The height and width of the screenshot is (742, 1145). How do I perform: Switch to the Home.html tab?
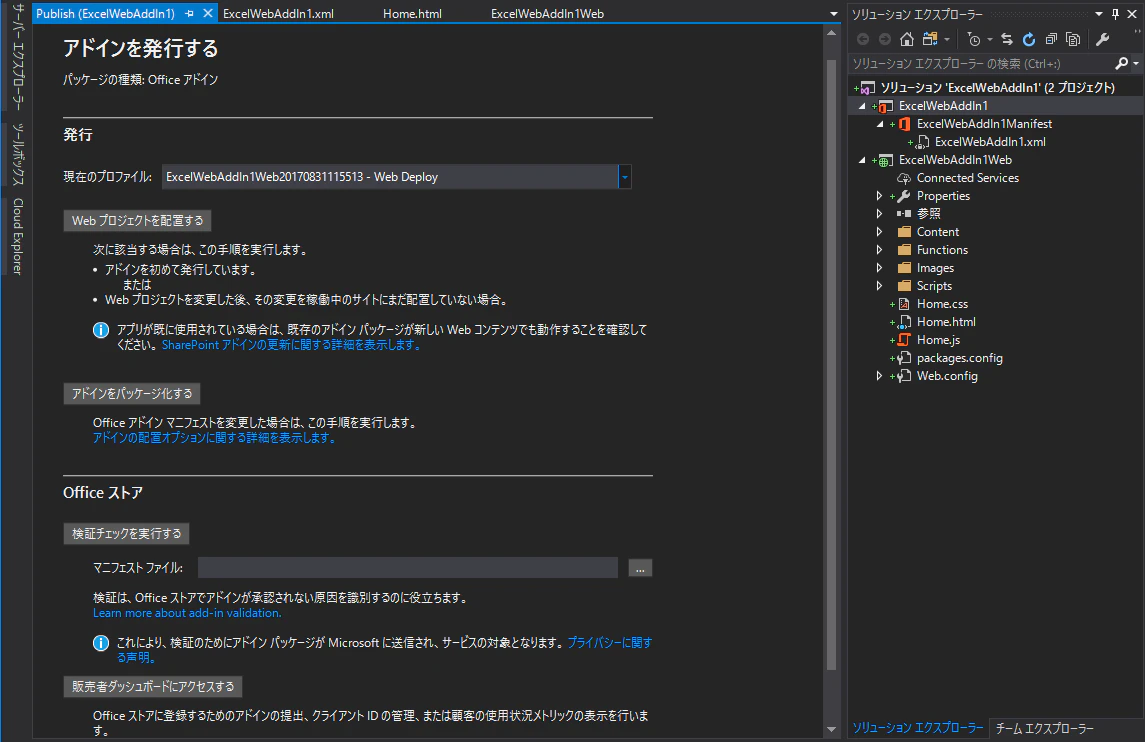click(412, 14)
